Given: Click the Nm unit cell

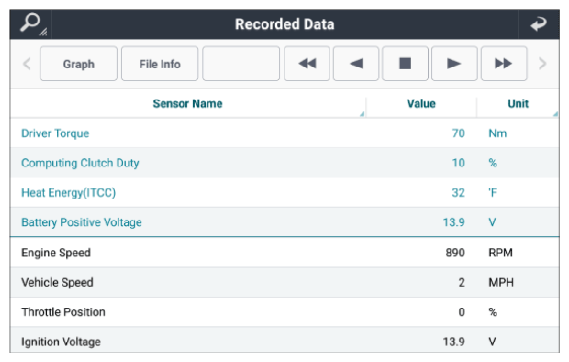Looking at the screenshot, I should point(498,133).
